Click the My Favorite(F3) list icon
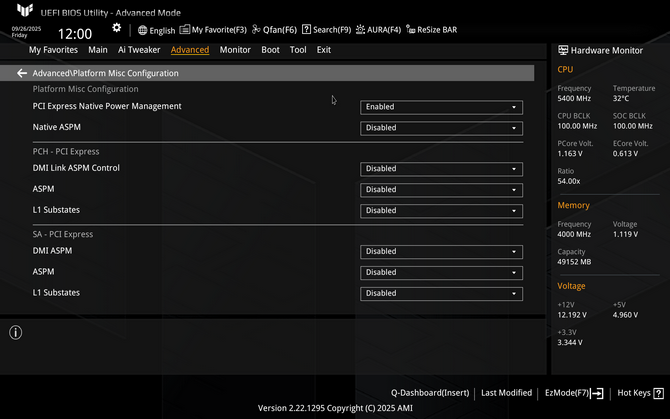This screenshot has width=670, height=419. click(185, 29)
